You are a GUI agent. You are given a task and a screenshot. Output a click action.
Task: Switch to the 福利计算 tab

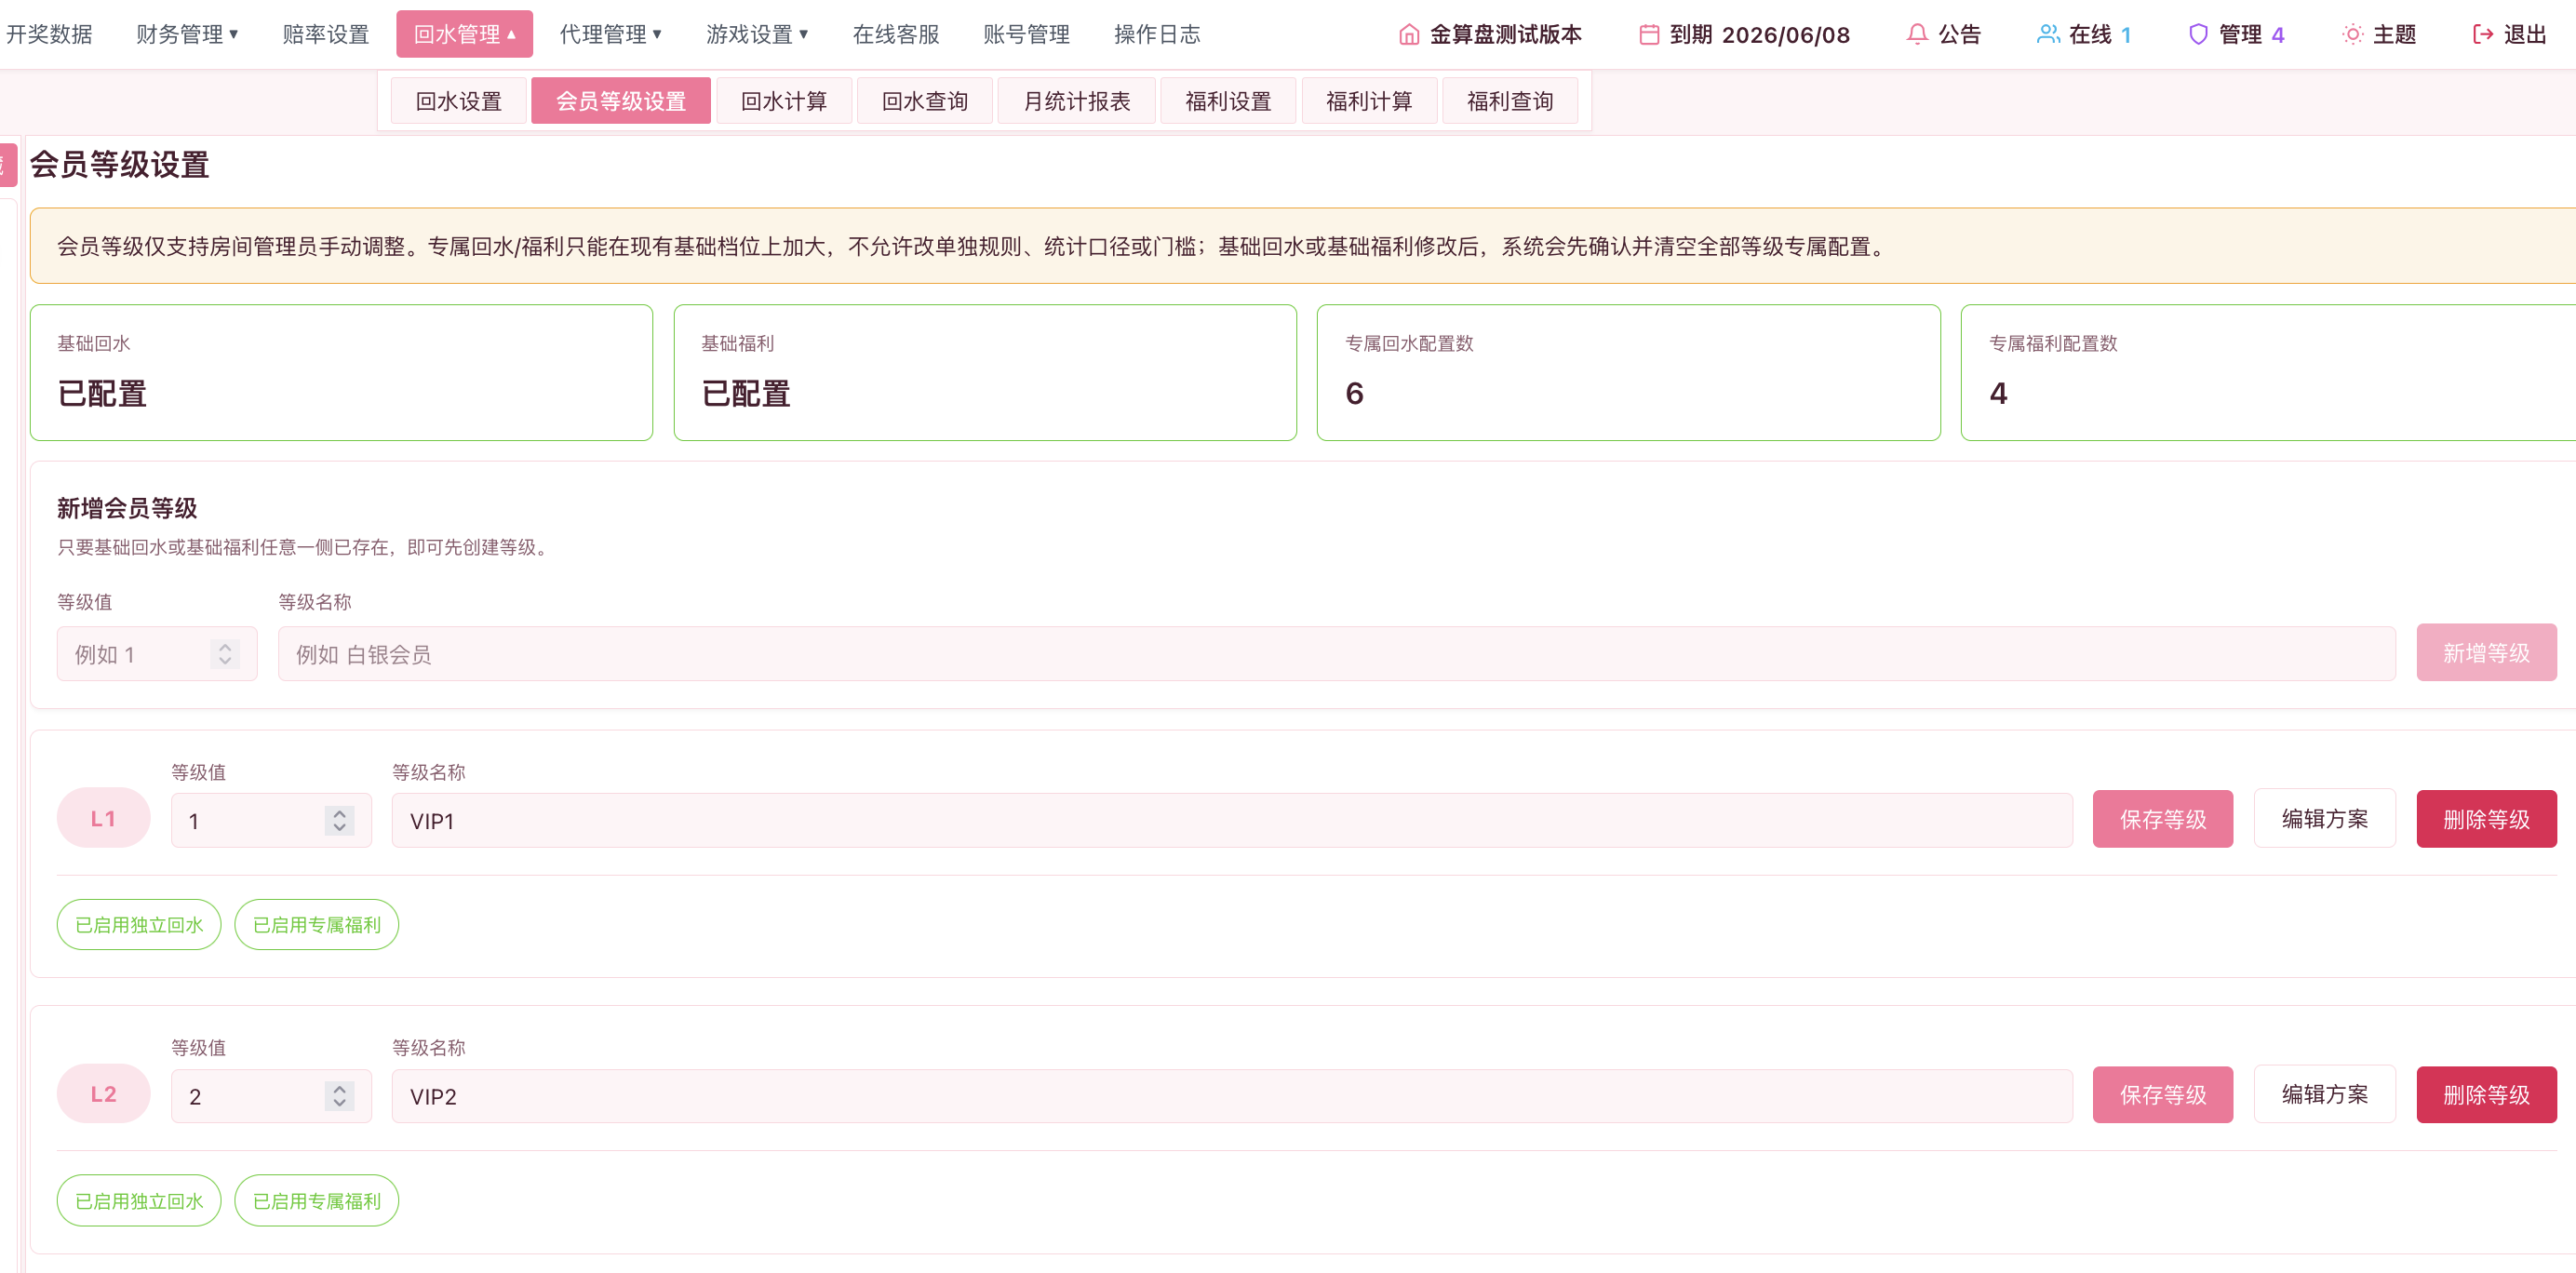coord(1369,101)
